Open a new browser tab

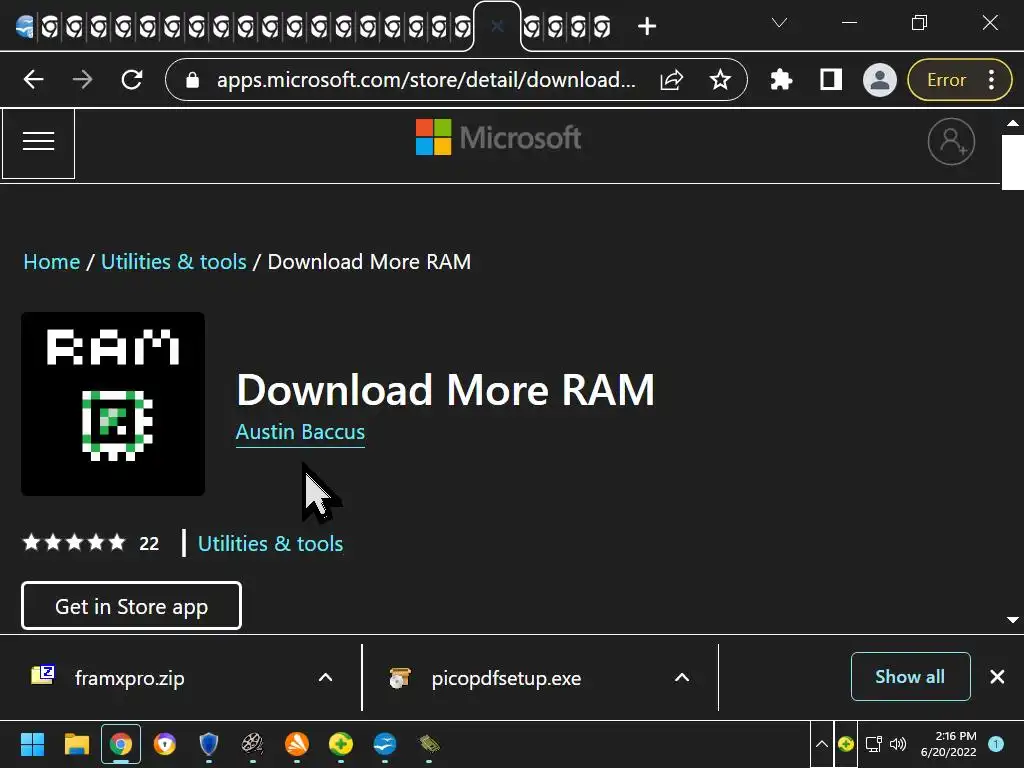click(647, 26)
